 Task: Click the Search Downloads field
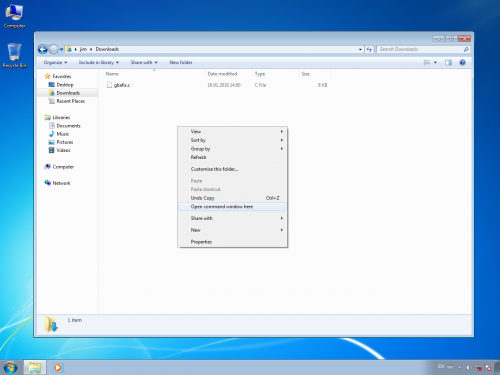pos(421,49)
